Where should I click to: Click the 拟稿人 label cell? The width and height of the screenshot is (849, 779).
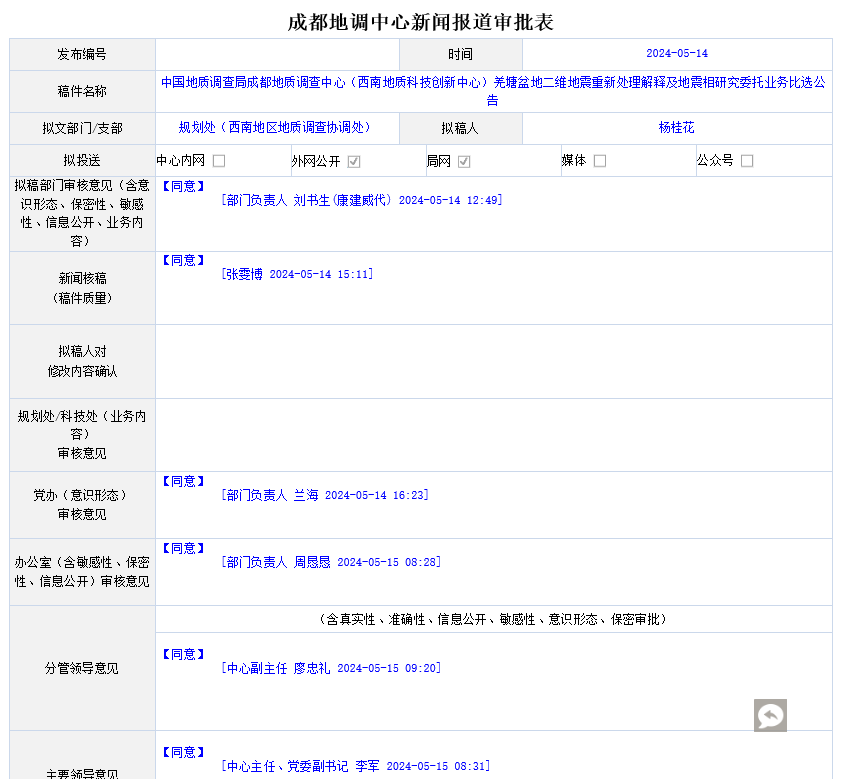point(460,128)
